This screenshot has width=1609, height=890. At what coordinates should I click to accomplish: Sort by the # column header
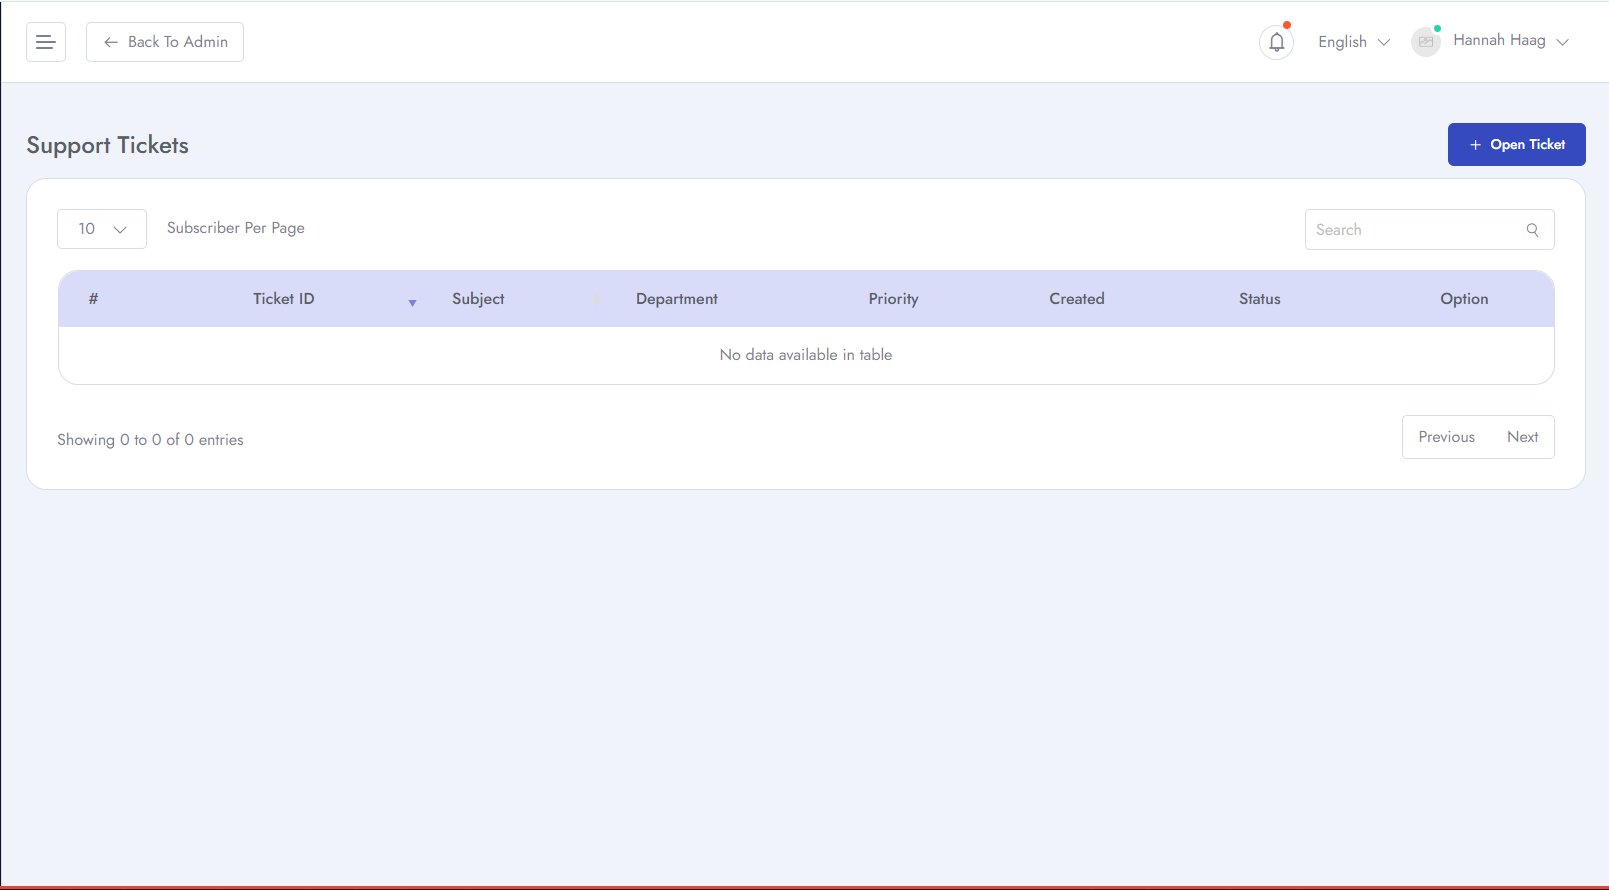(x=93, y=299)
